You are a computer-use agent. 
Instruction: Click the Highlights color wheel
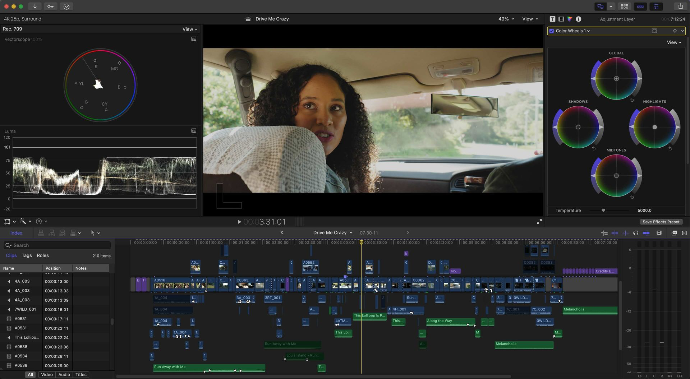click(x=654, y=127)
